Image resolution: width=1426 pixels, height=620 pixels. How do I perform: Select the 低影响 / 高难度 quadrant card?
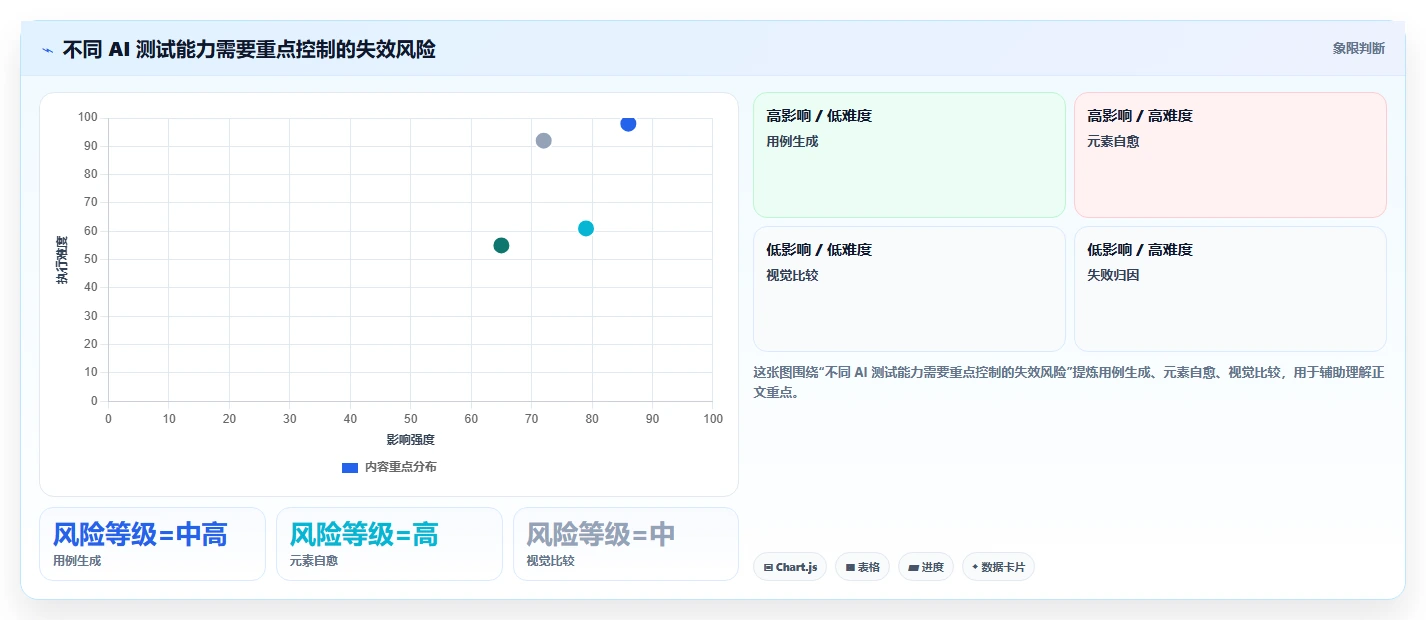pyautogui.click(x=1230, y=289)
